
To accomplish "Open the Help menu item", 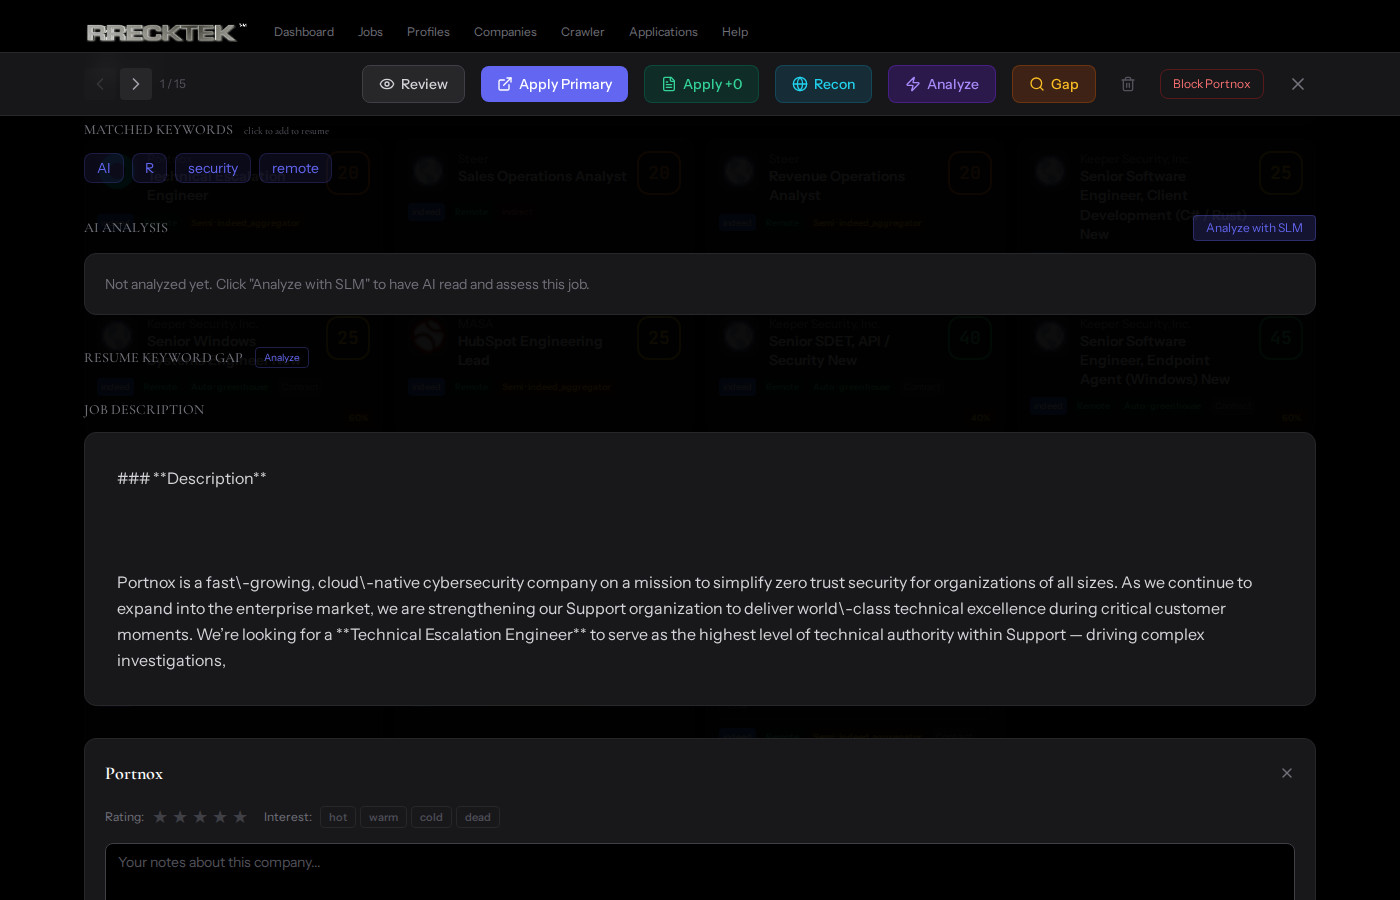I will click(735, 32).
